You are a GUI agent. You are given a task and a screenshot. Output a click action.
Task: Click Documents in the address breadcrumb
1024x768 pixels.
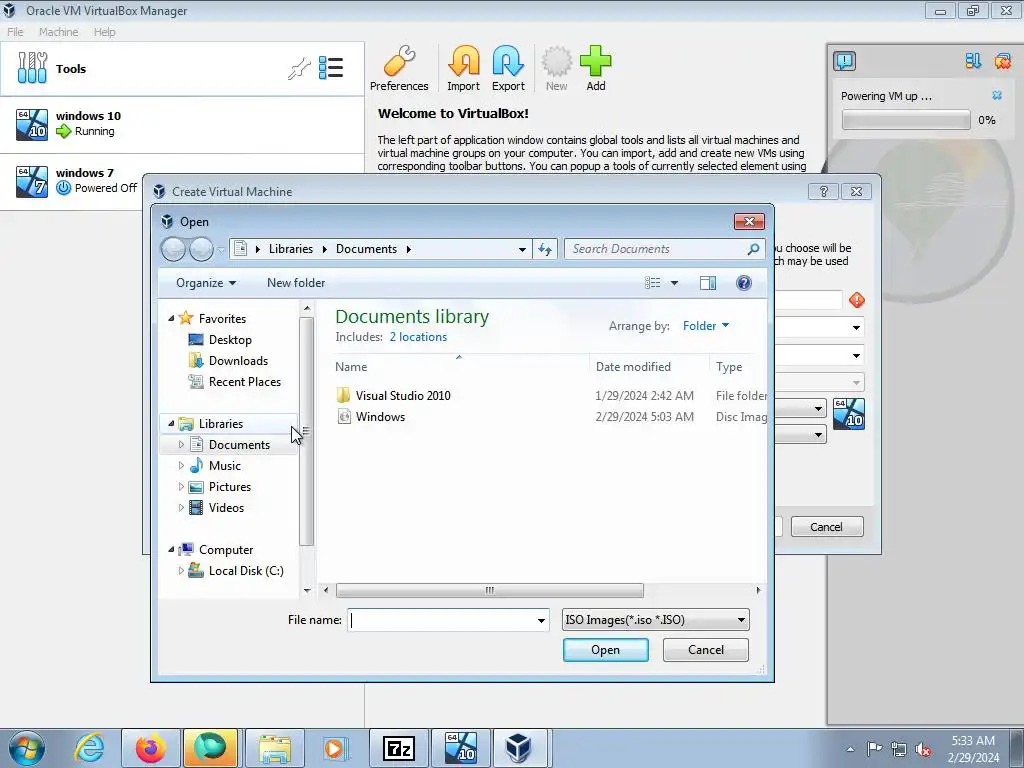[366, 249]
